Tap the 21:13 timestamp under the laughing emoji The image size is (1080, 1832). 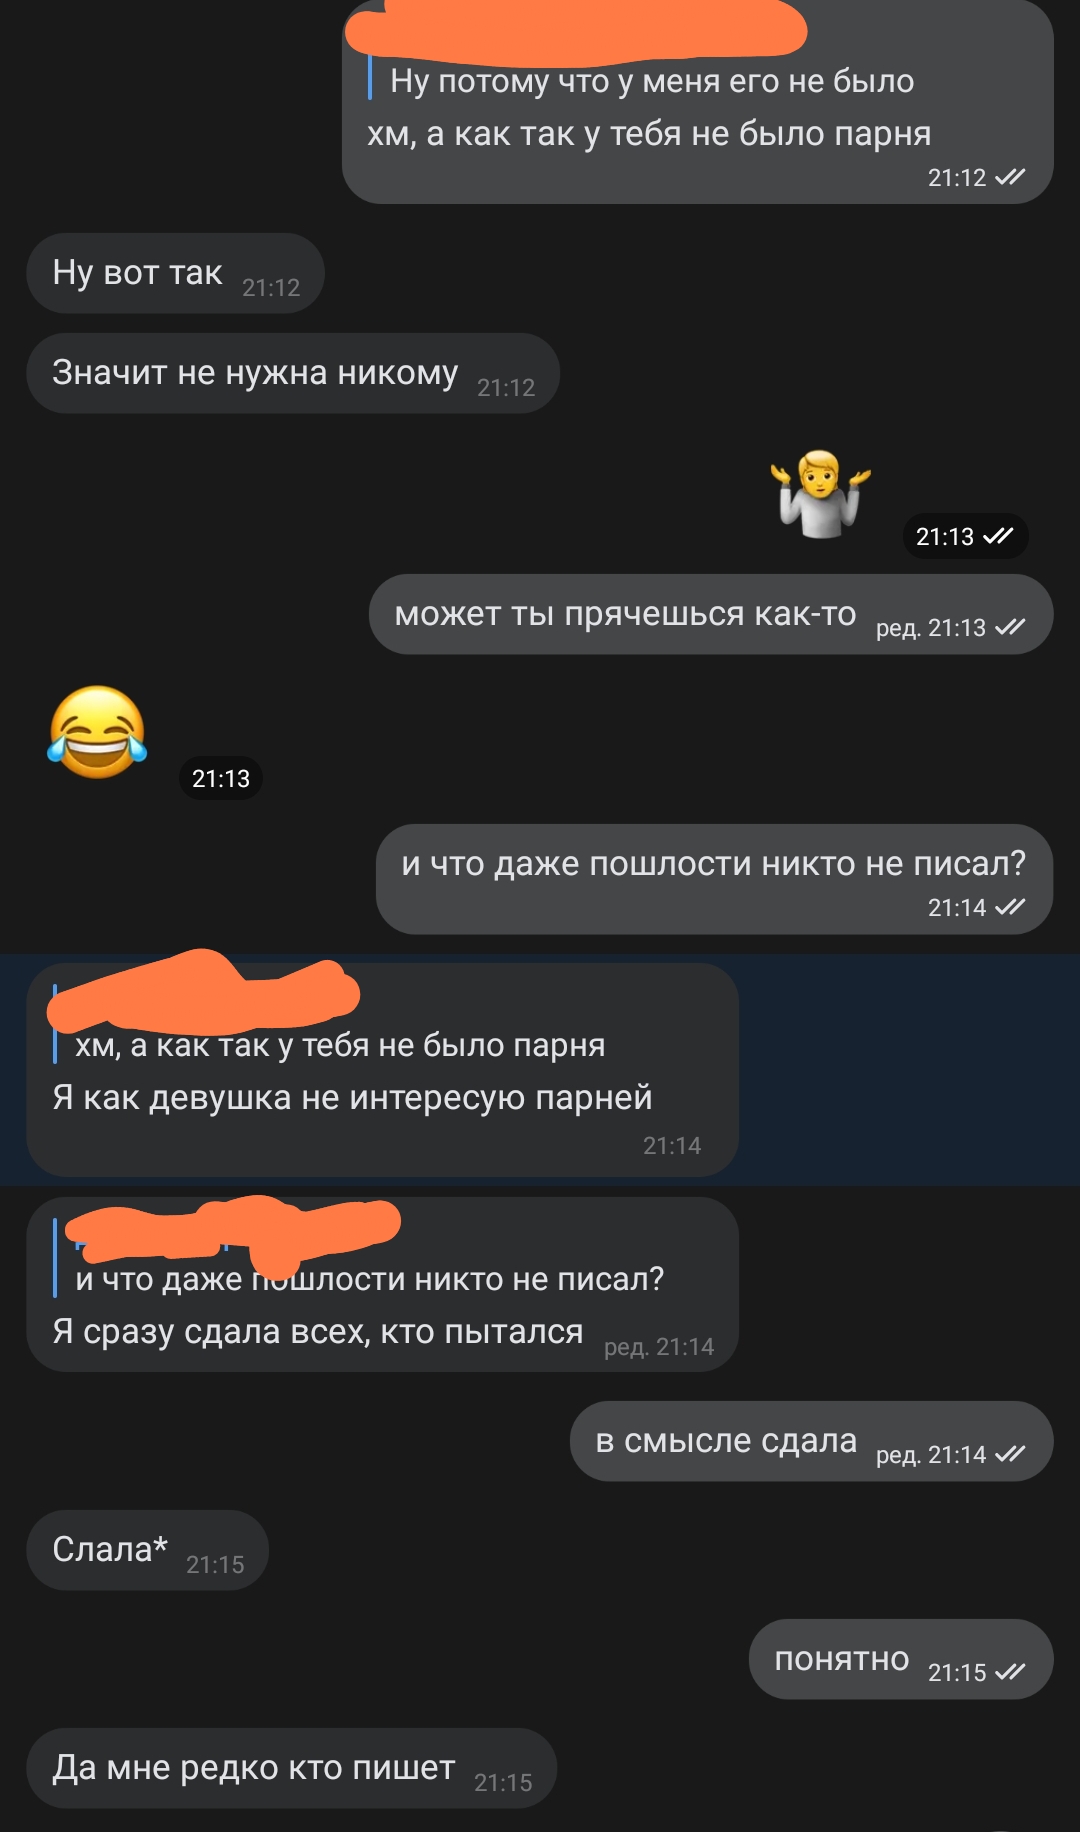tap(221, 778)
